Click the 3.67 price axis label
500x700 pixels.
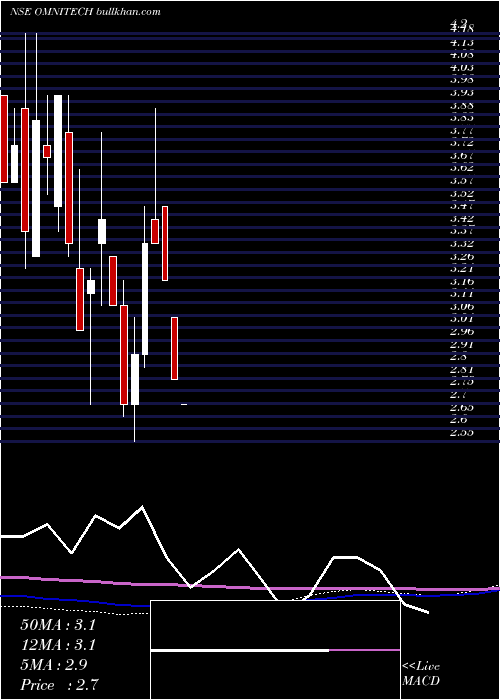462,156
